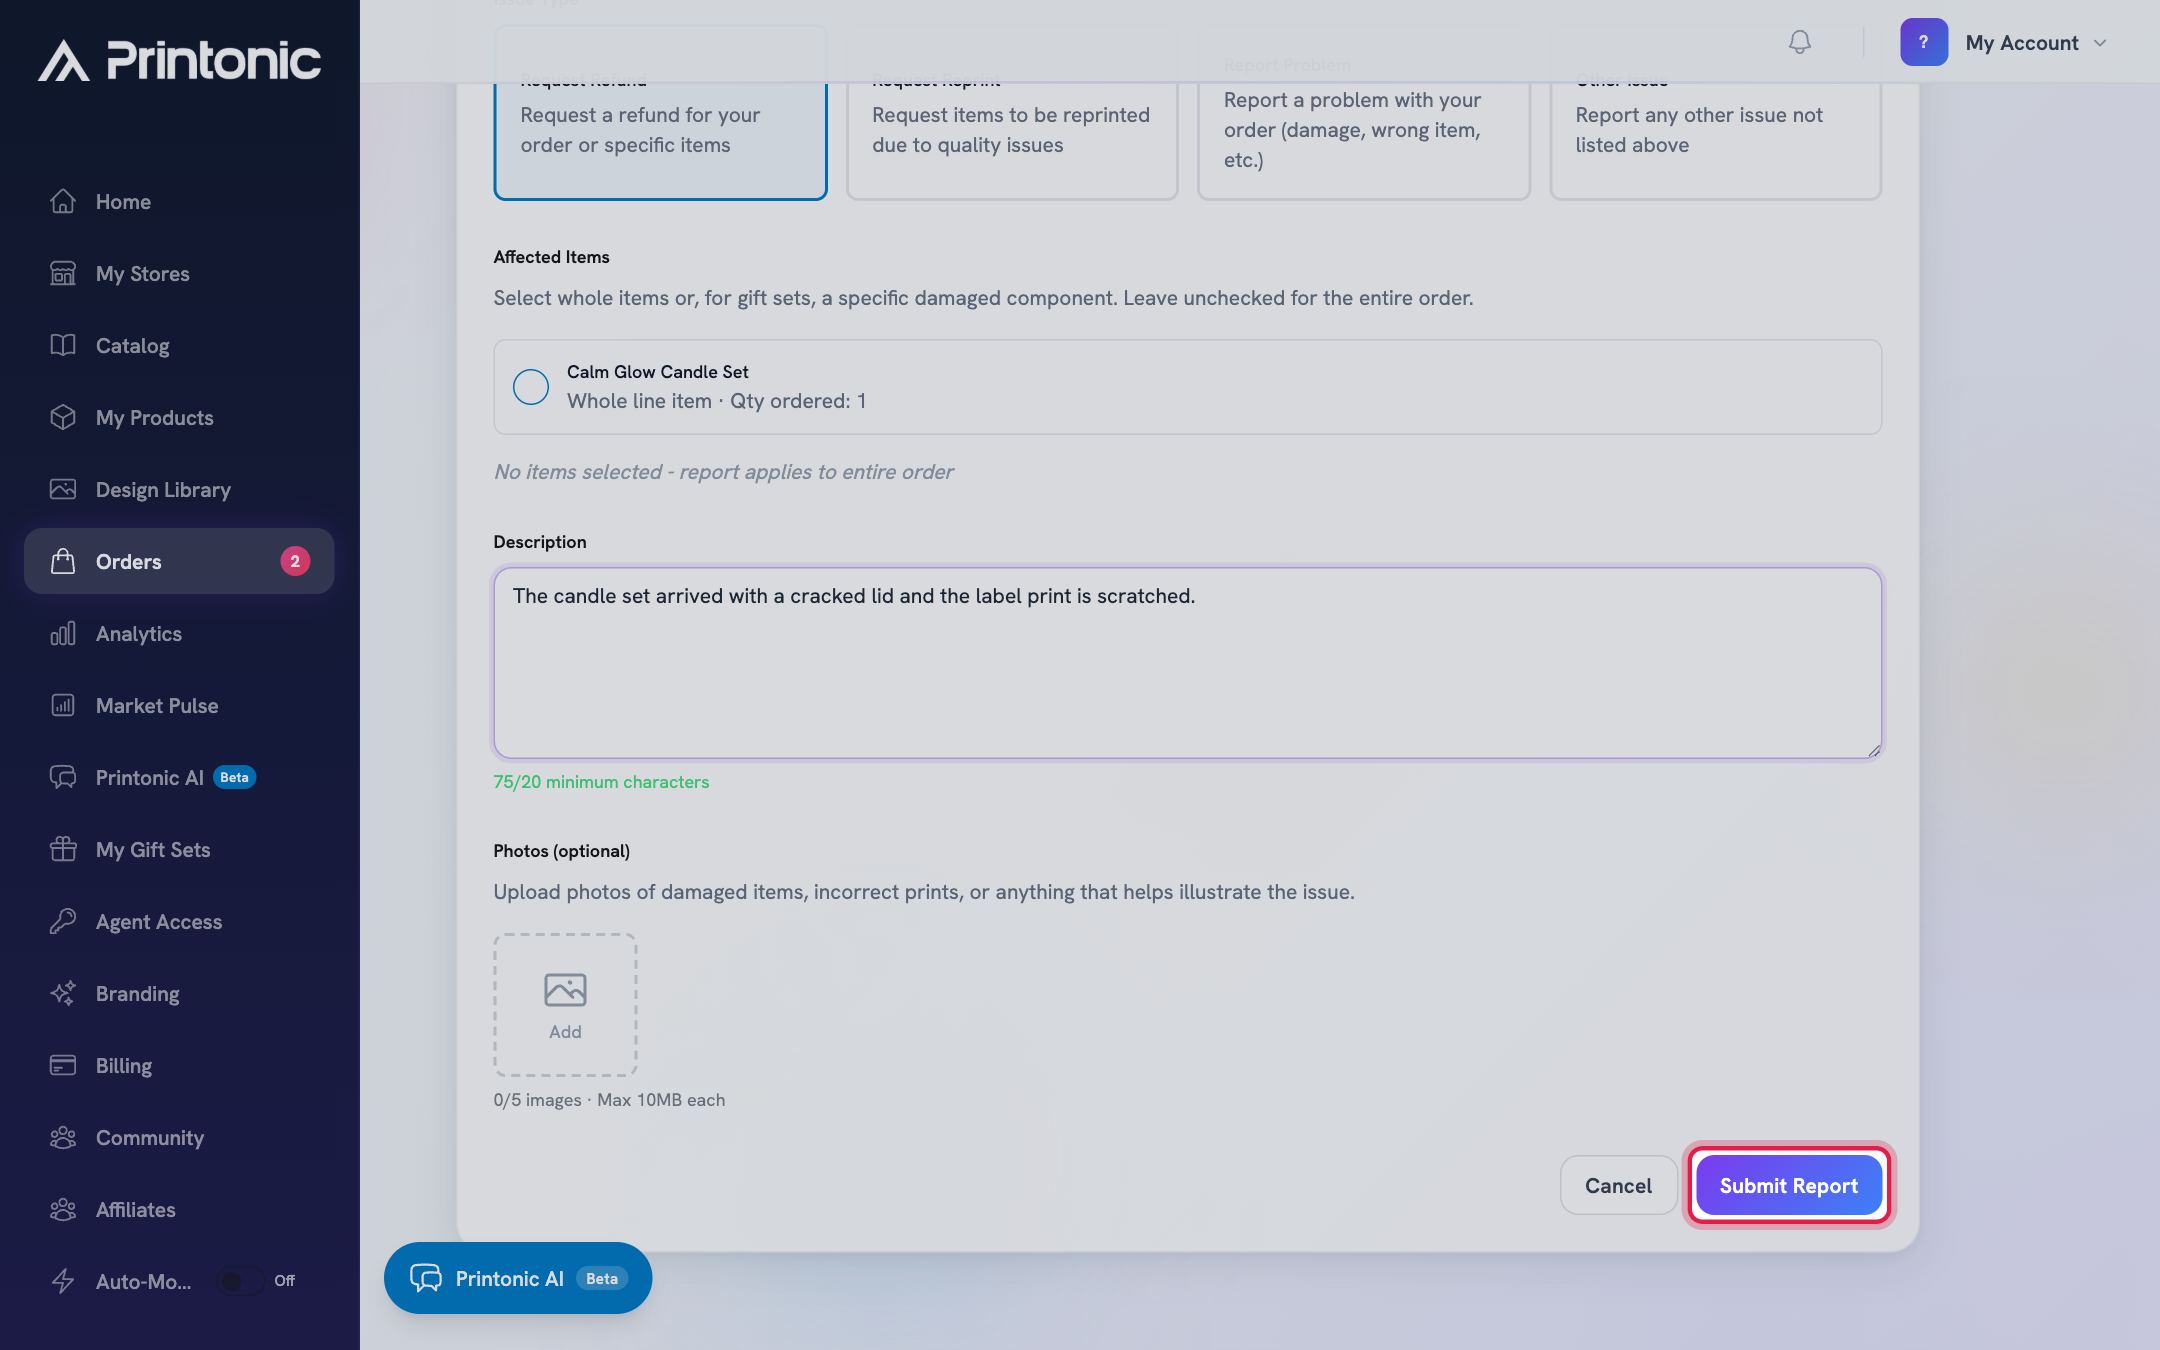The image size is (2160, 1350).
Task: Open My Gift Sets gift icon
Action: click(63, 849)
